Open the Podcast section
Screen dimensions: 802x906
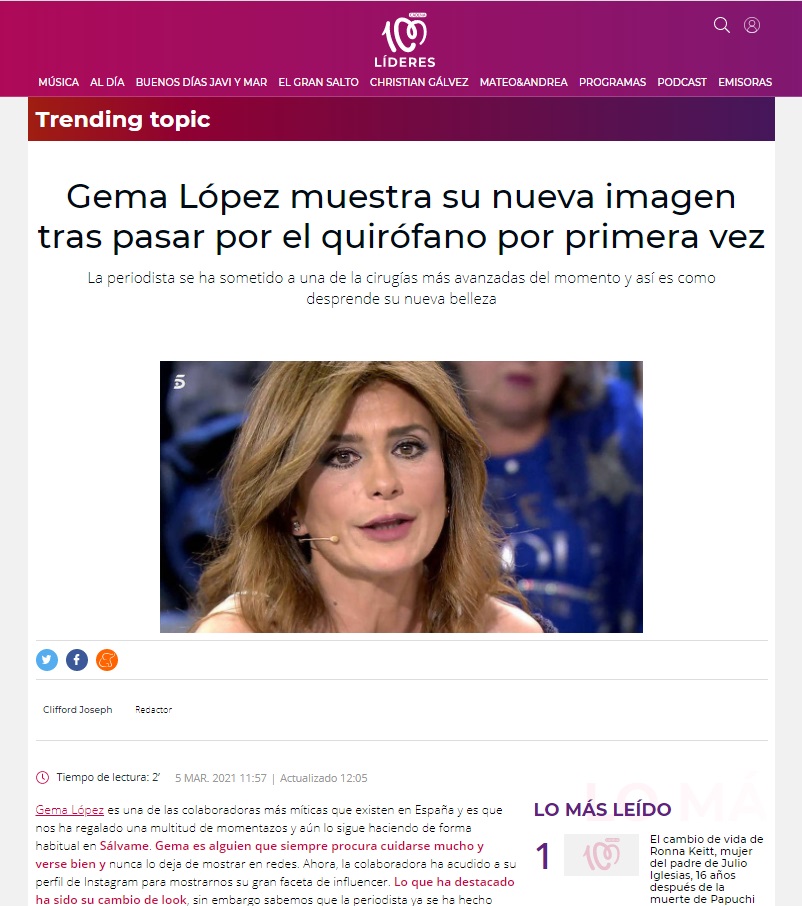(682, 82)
